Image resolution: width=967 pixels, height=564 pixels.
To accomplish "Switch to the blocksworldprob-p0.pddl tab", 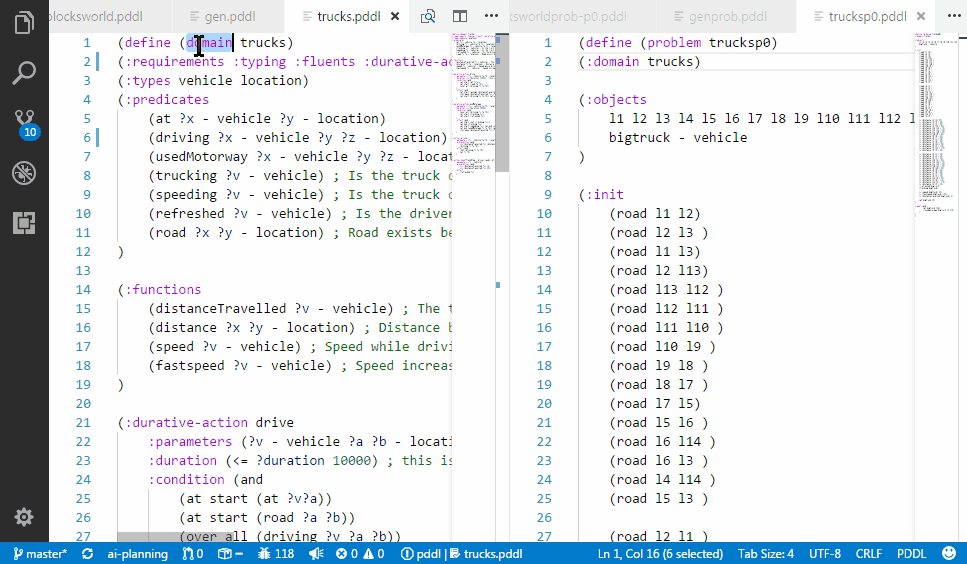I will click(x=569, y=17).
